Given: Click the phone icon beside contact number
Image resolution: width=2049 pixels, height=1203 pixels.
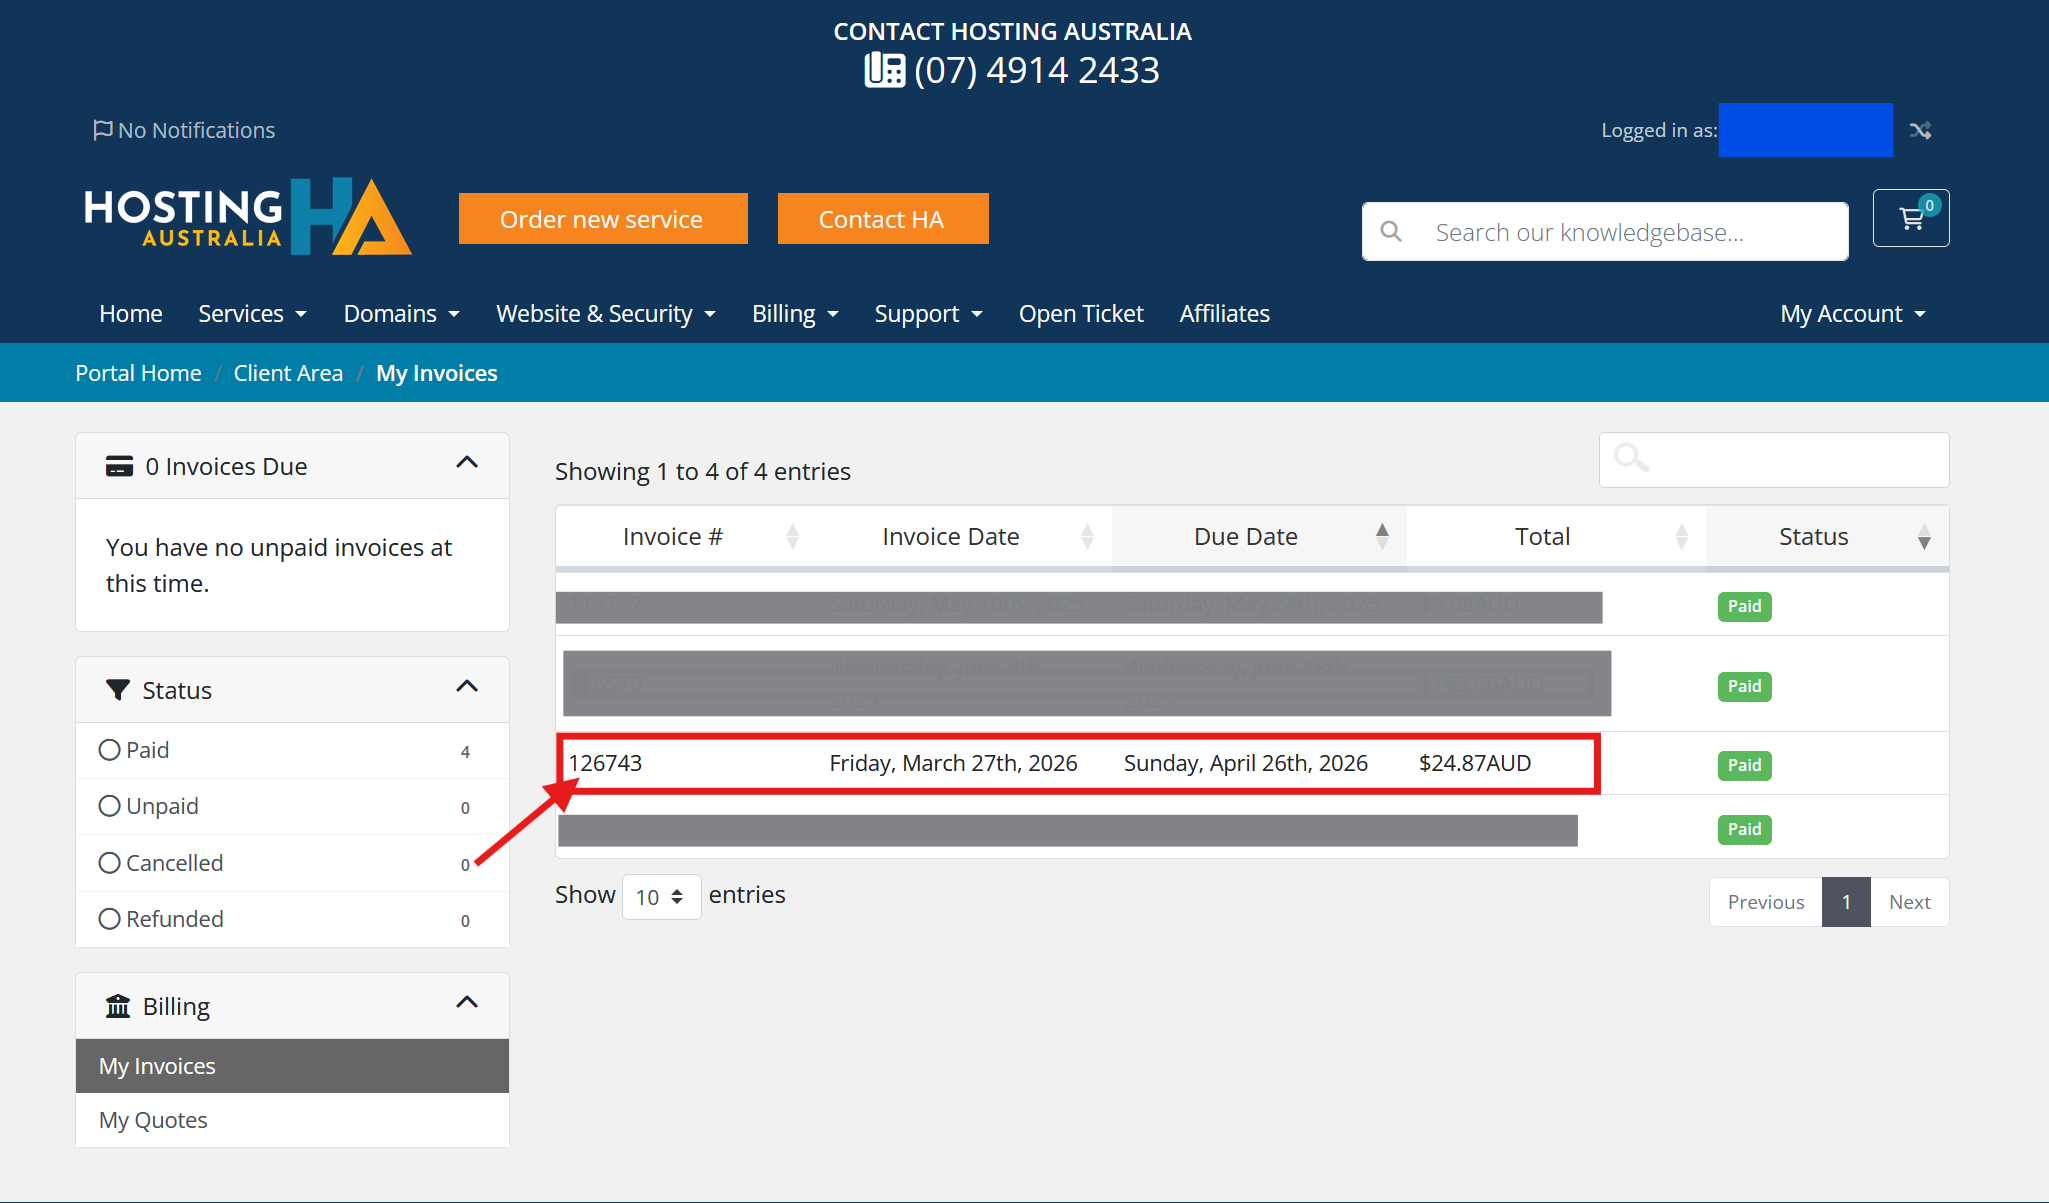Looking at the screenshot, I should pos(885,70).
